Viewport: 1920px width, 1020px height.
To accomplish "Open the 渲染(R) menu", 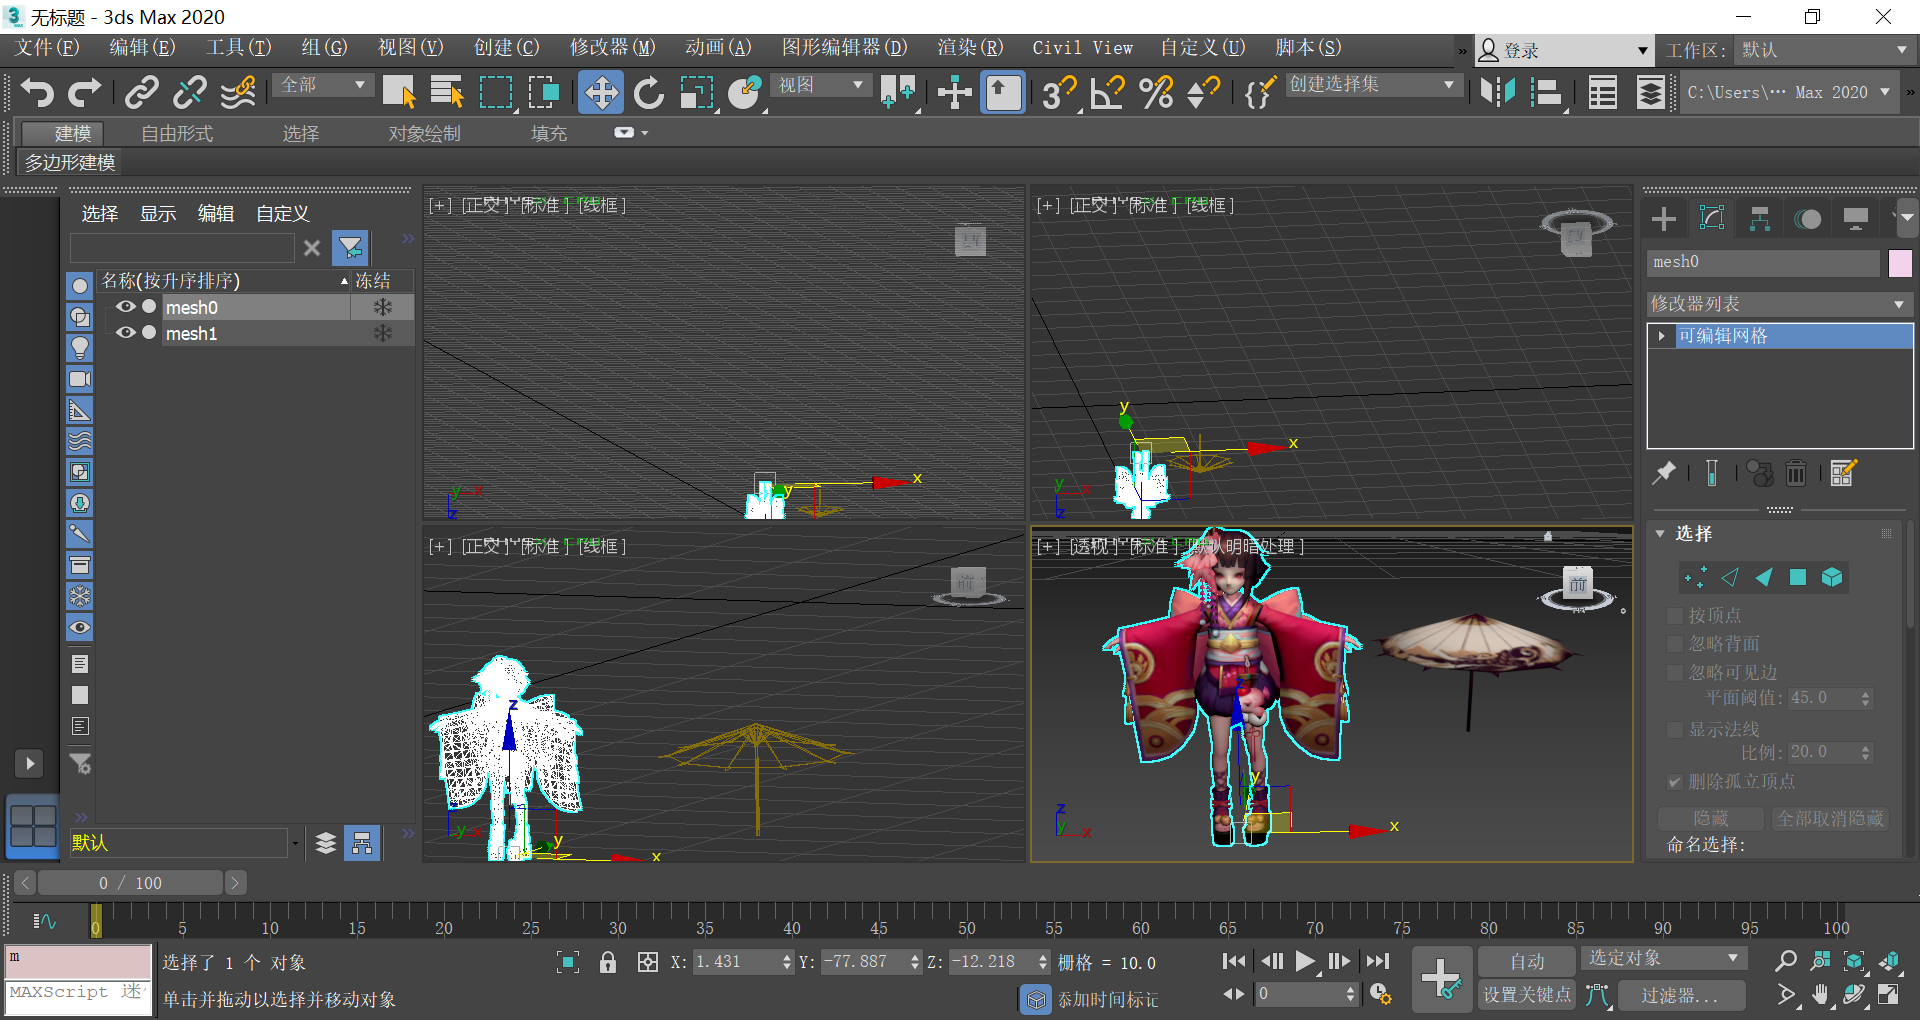I will point(970,47).
